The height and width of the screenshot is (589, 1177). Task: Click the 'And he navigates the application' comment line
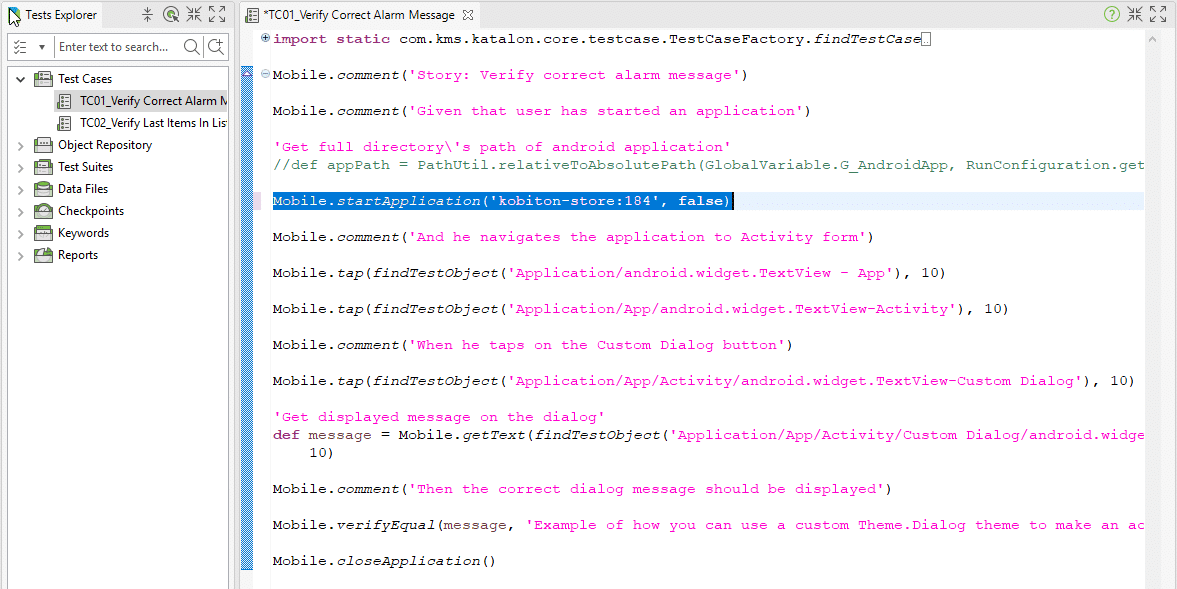tap(573, 237)
